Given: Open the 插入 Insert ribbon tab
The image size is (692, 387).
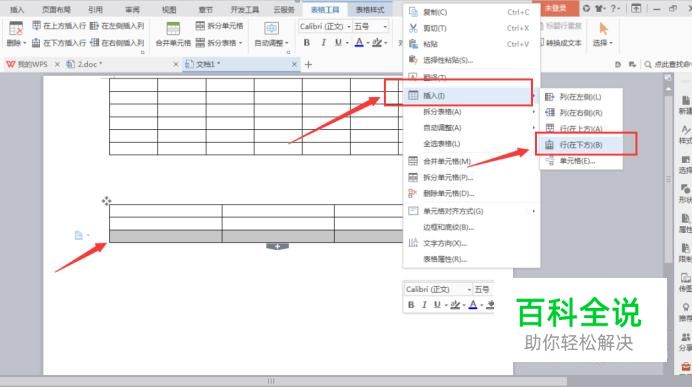Looking at the screenshot, I should 17,9.
